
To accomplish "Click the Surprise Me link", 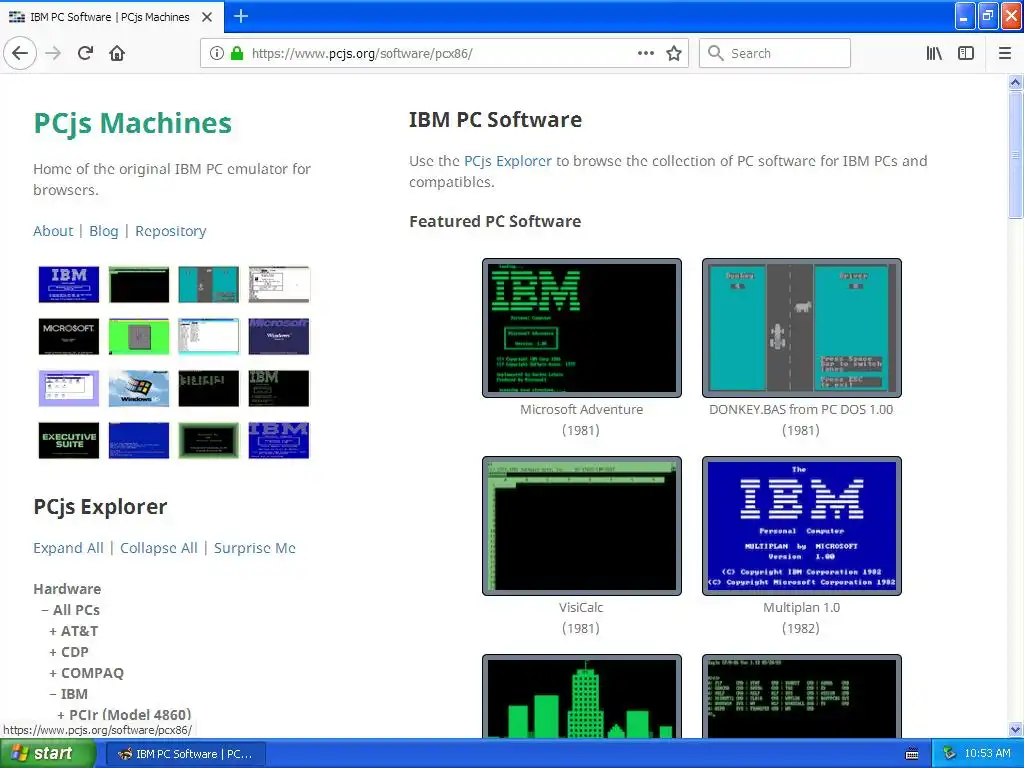I will coord(255,548).
